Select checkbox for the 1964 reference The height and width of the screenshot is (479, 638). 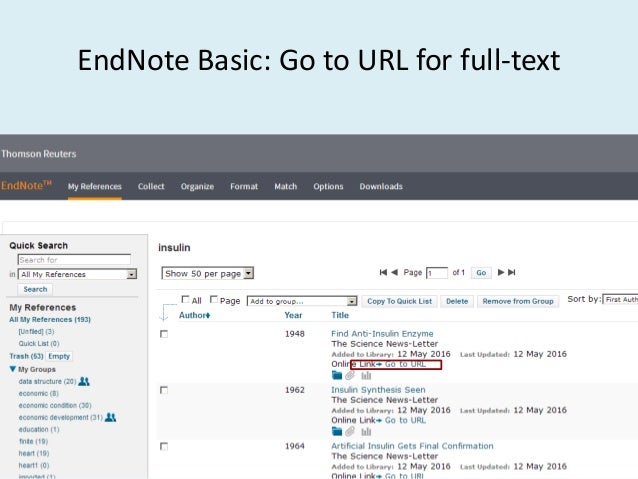coord(164,446)
